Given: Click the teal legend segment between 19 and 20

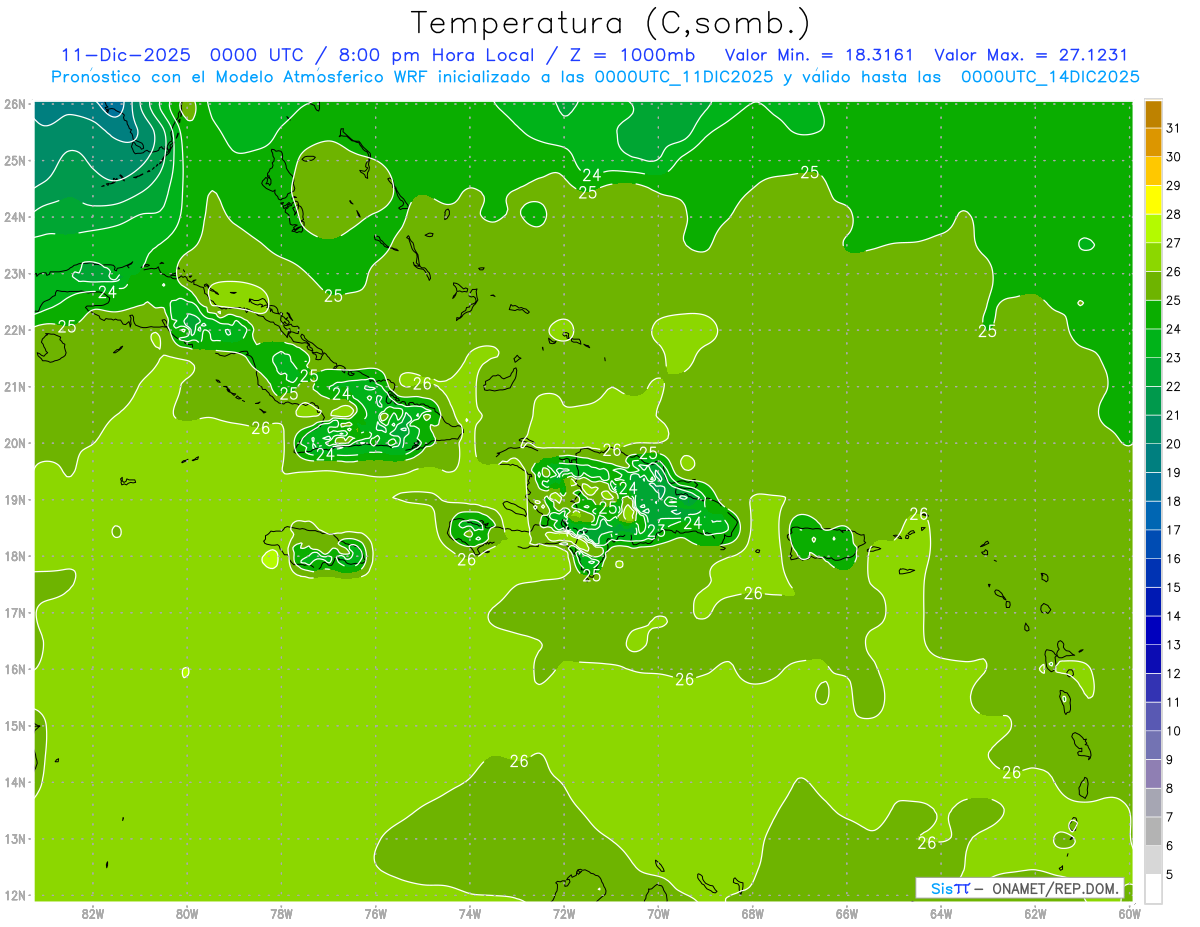Looking at the screenshot, I should click(1153, 458).
